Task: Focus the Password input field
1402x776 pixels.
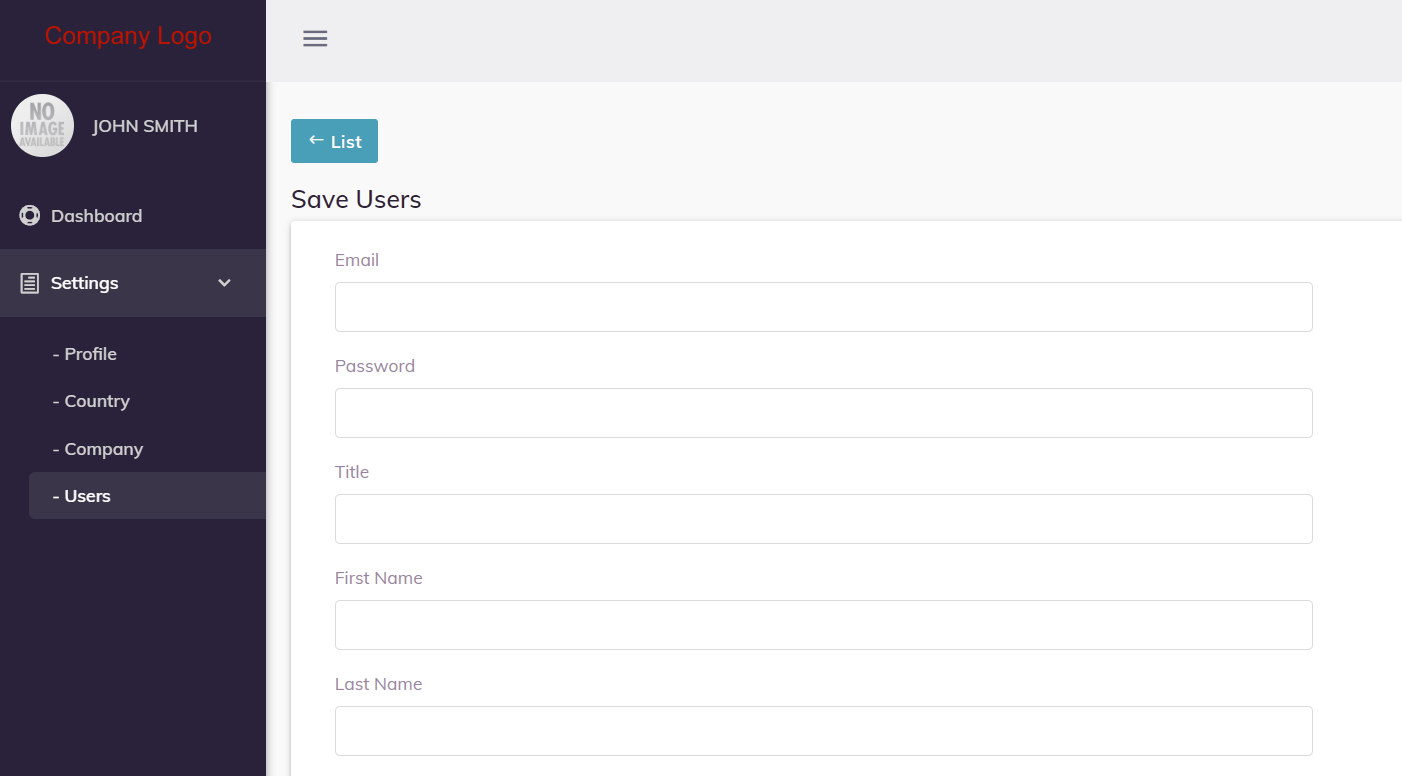Action: pyautogui.click(x=822, y=413)
